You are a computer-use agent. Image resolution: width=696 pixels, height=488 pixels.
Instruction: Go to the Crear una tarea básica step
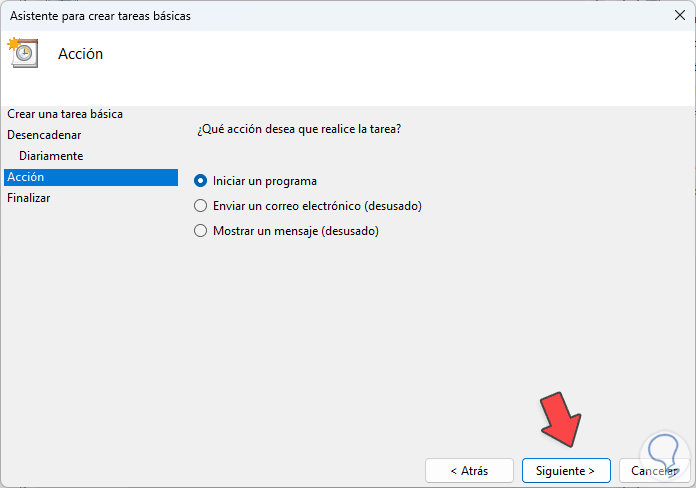(x=65, y=114)
